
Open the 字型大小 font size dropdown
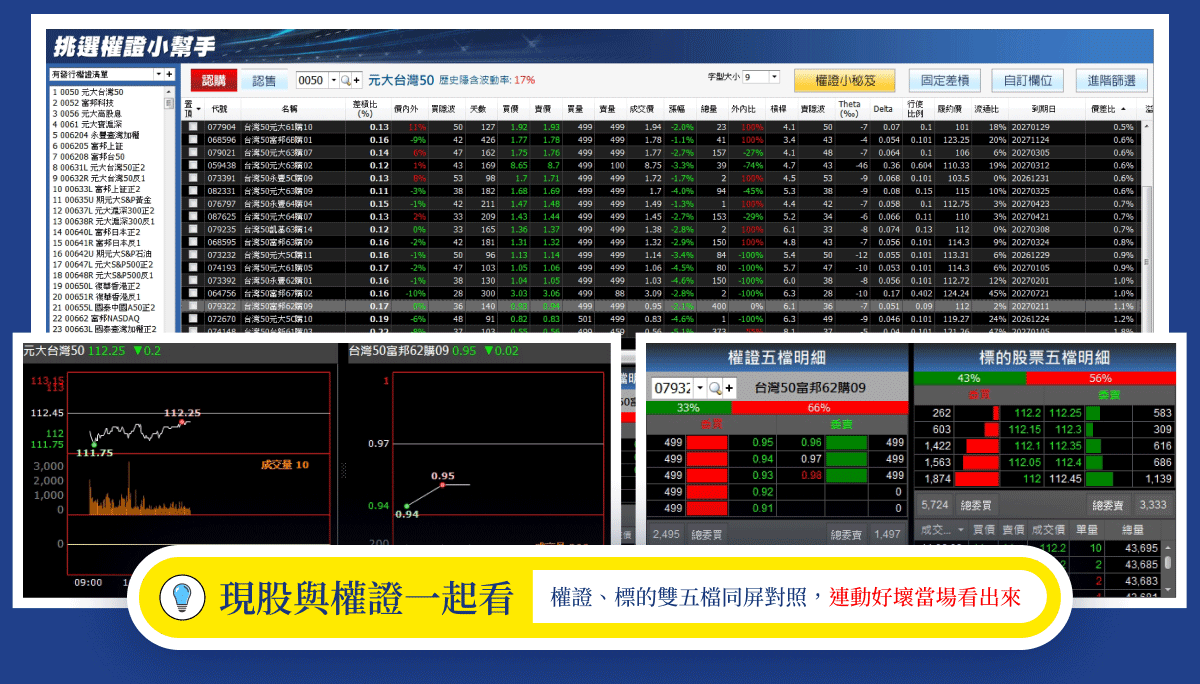[x=773, y=77]
